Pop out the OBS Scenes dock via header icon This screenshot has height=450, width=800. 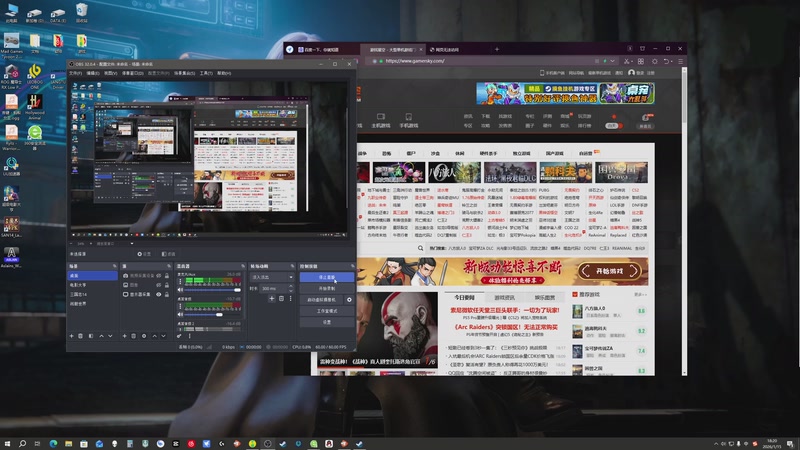(114, 266)
